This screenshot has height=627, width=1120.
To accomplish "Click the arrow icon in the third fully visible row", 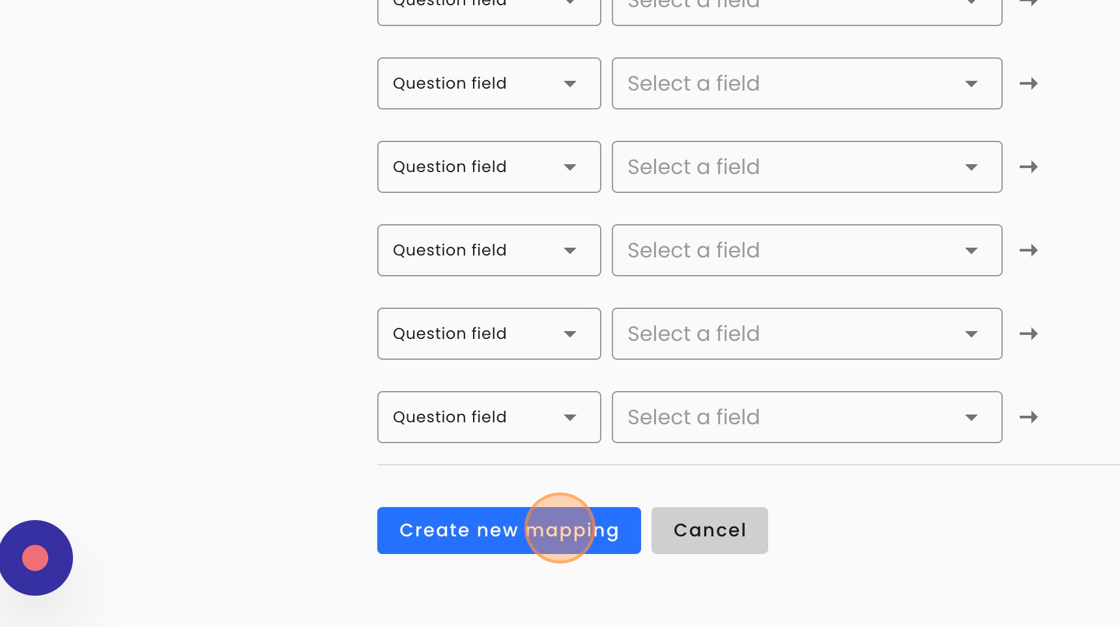I will click(x=1028, y=250).
